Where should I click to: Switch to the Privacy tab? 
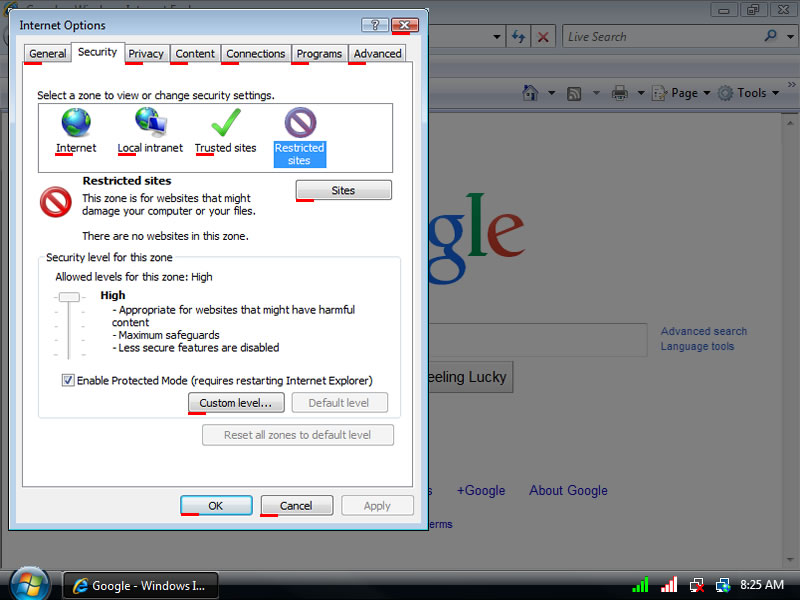point(146,54)
